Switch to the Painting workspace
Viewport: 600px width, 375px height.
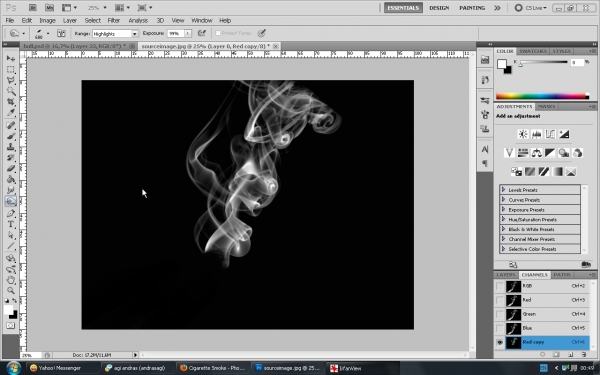(x=472, y=8)
